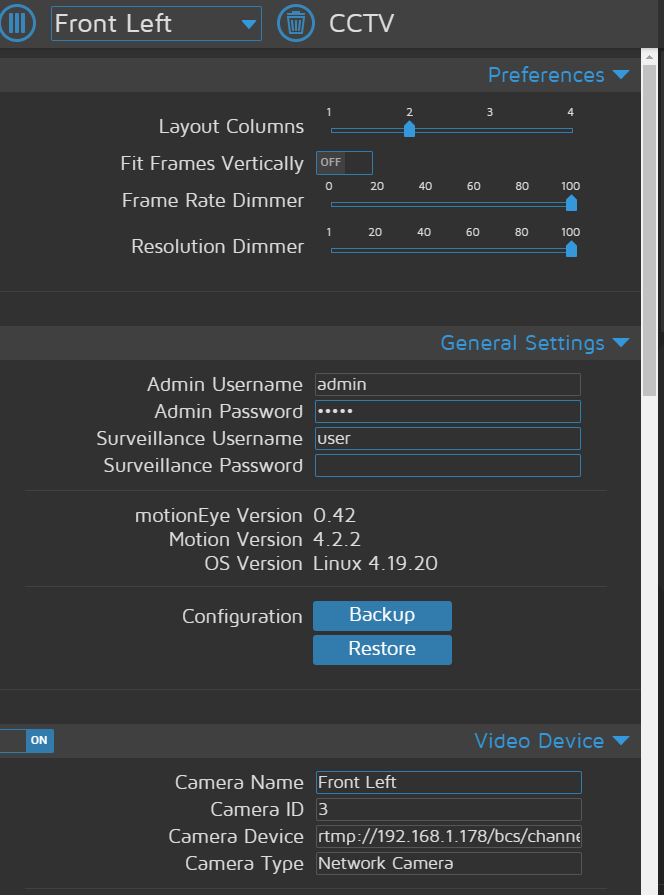Click the Surveillance Username field
Screen dimensions: 664x895
pos(447,438)
